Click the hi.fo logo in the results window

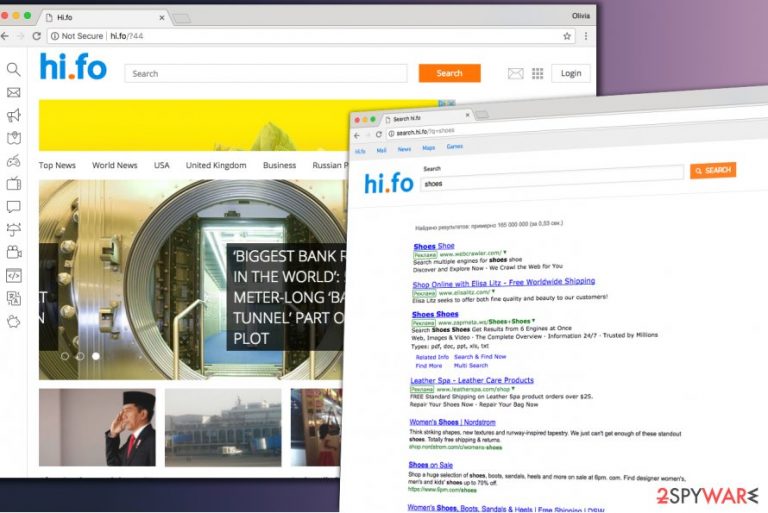pos(388,184)
